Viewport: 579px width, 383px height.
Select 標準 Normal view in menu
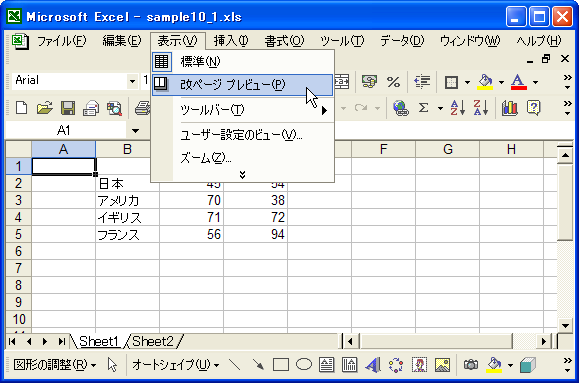243,62
